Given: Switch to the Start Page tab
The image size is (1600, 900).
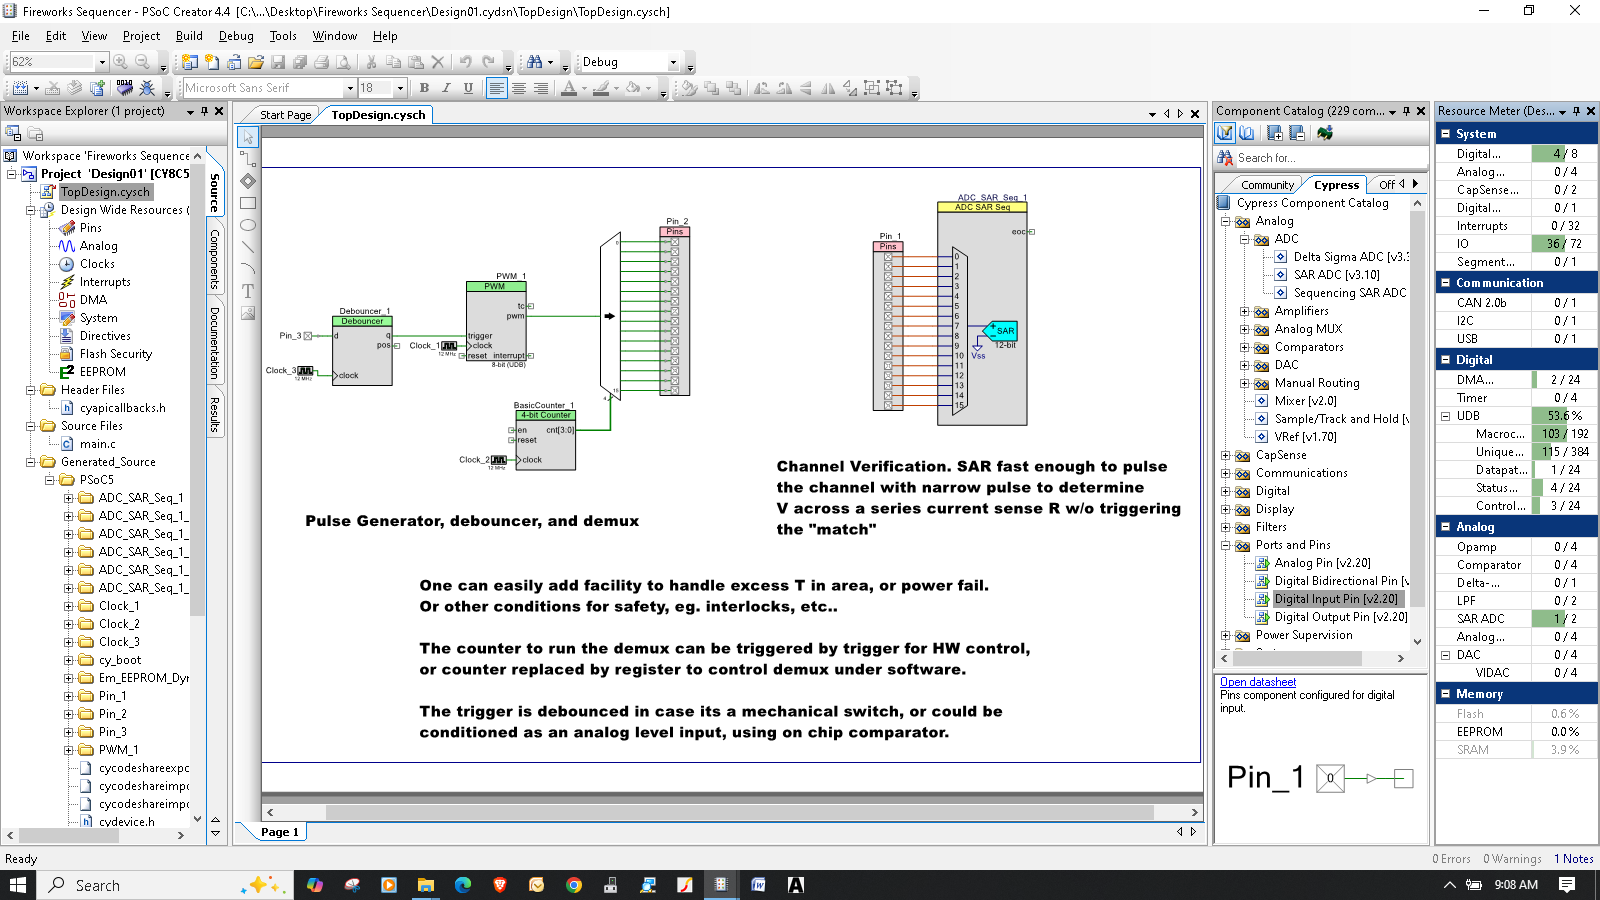Looking at the screenshot, I should click(x=285, y=115).
